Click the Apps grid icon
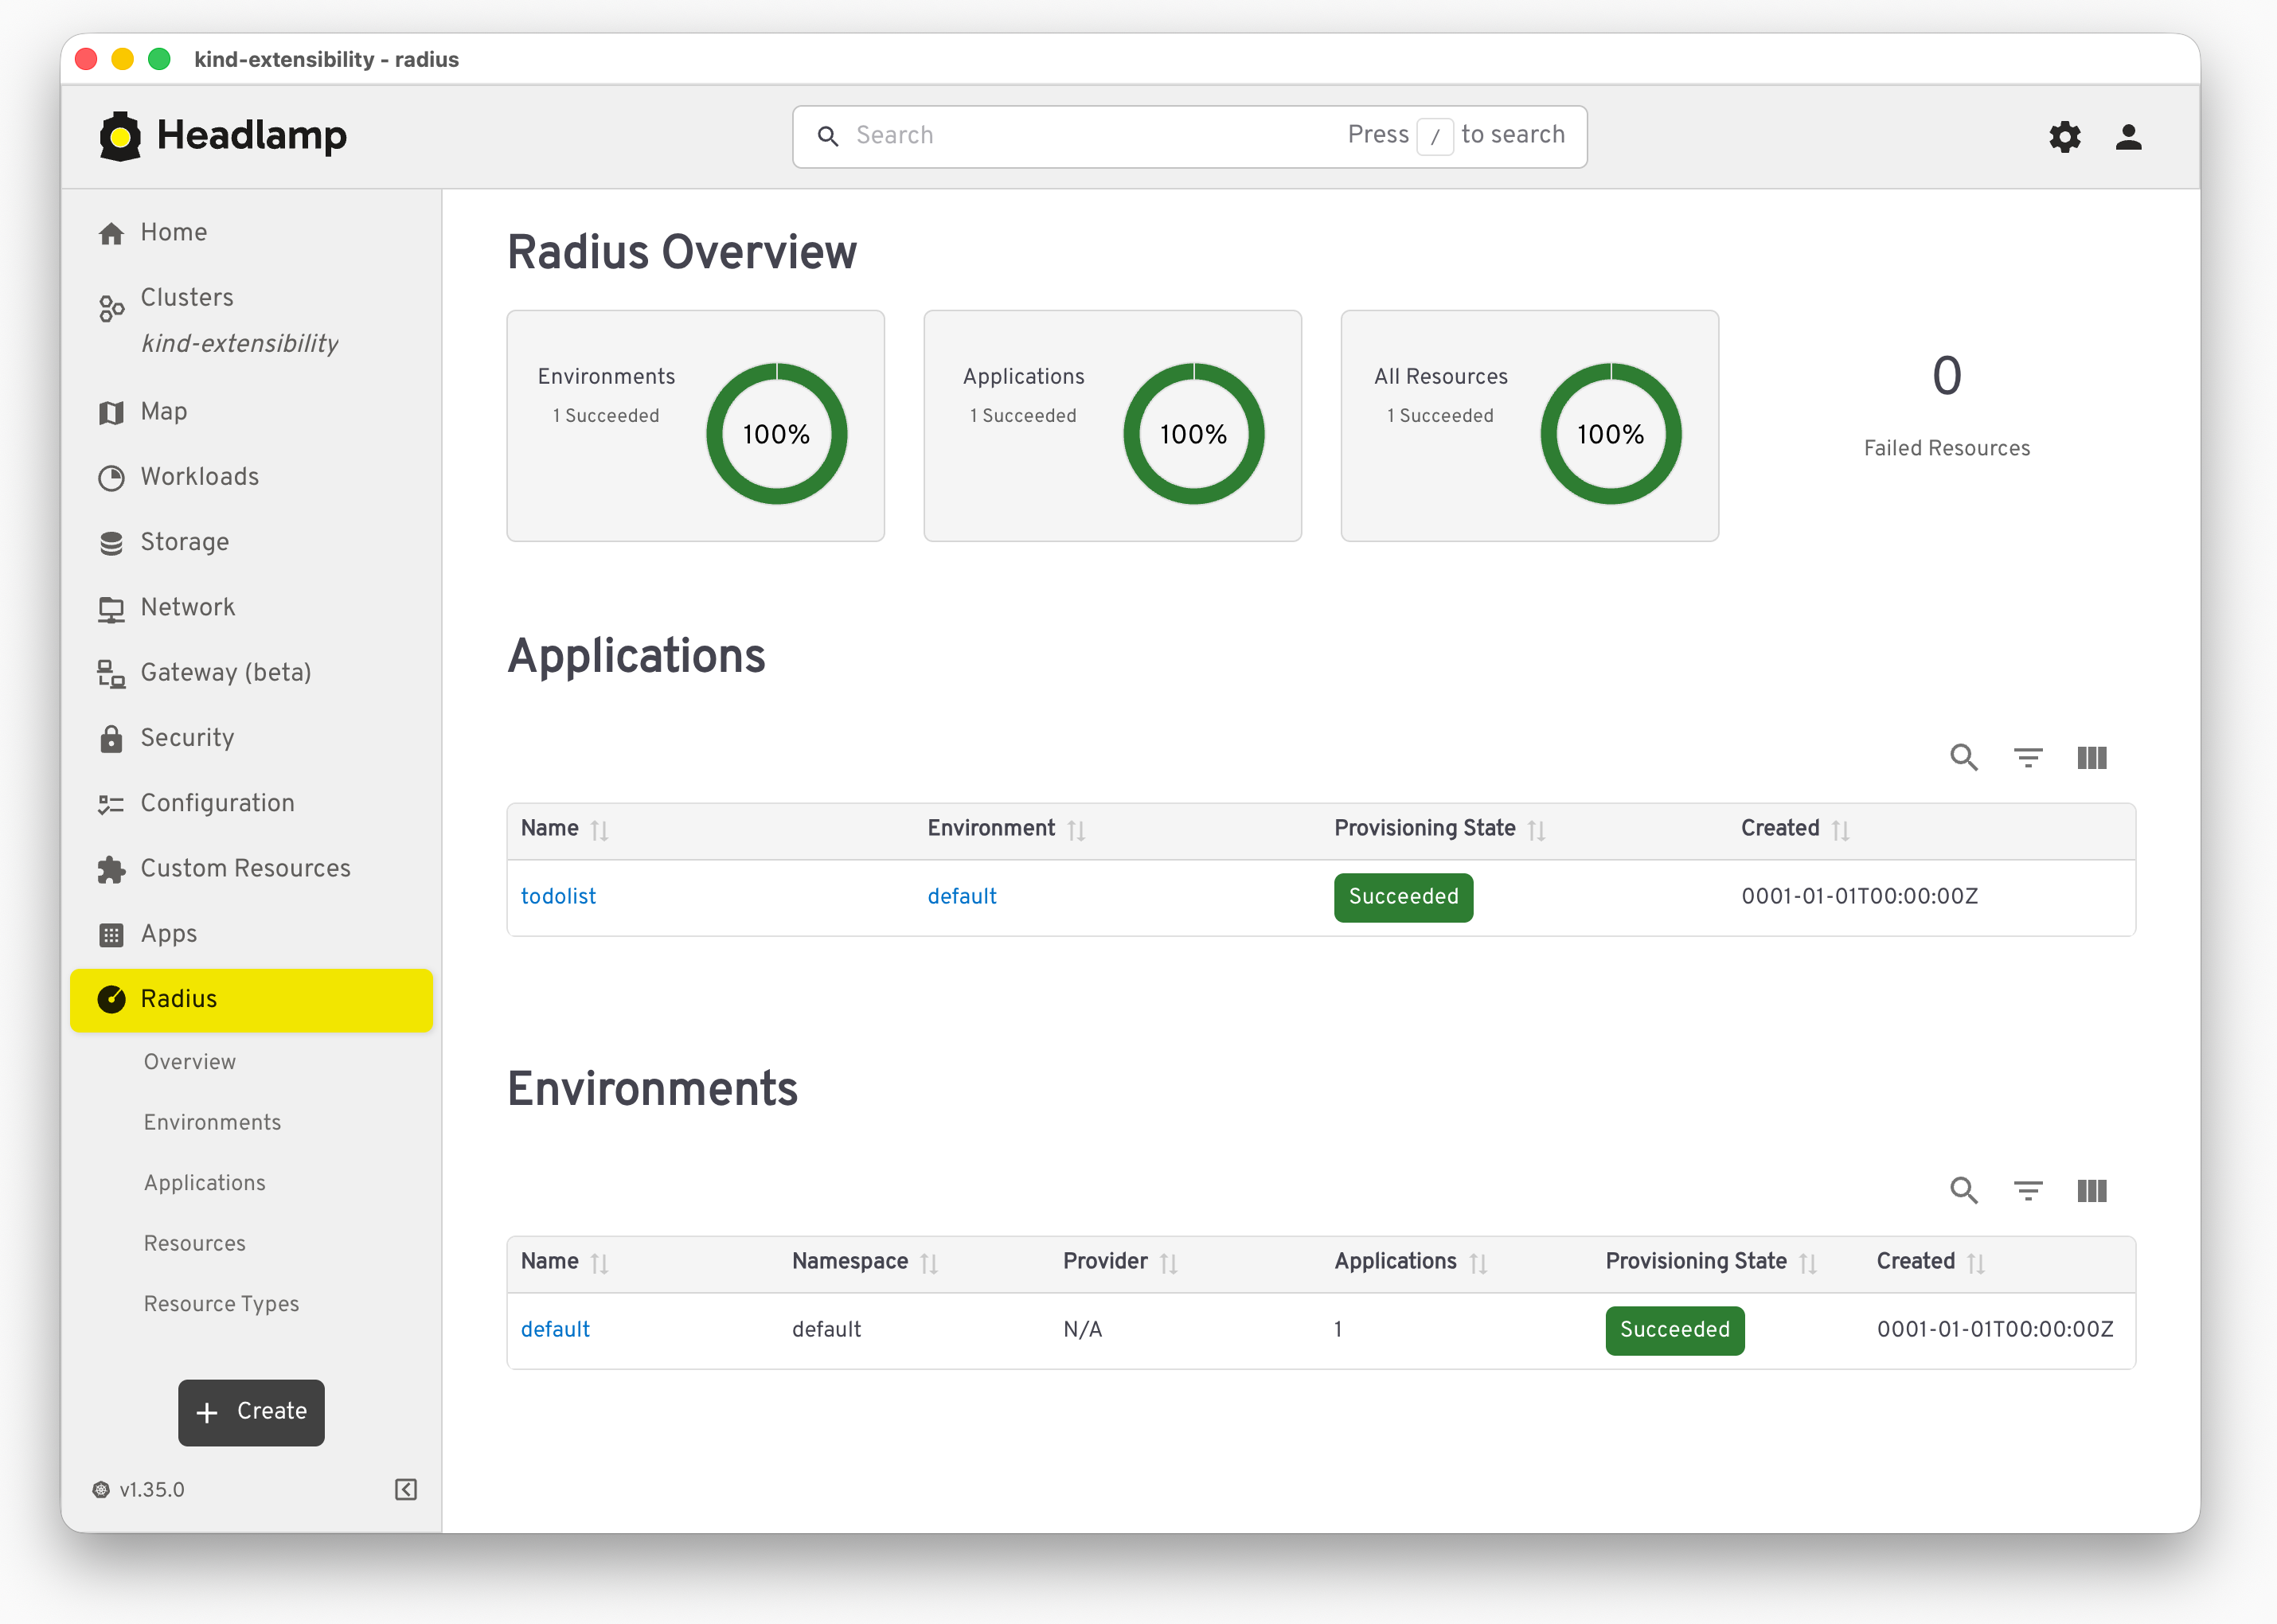Viewport: 2277px width, 1624px height. point(111,935)
